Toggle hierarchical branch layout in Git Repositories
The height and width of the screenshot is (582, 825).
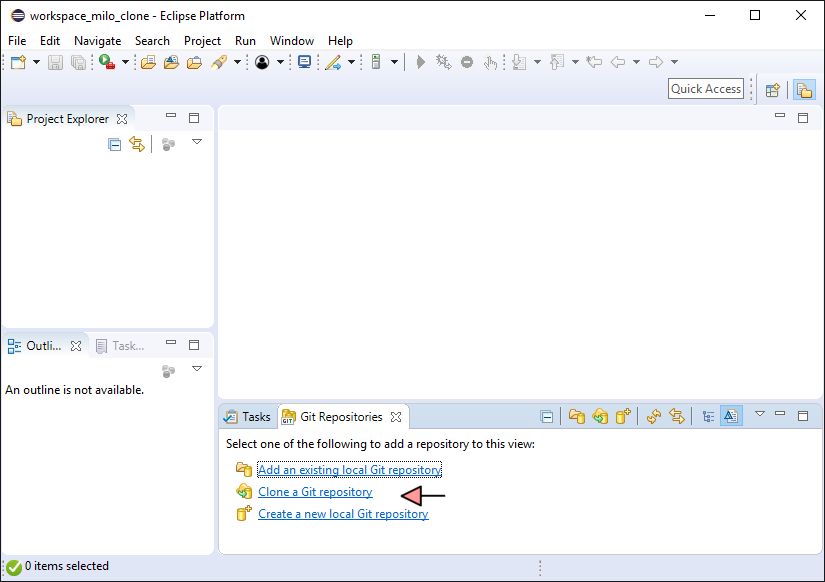pos(708,417)
